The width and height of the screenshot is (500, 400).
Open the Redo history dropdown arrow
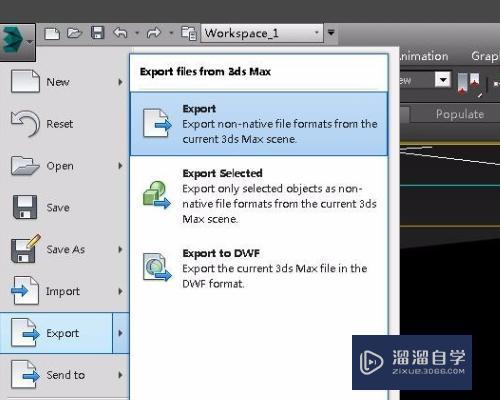pyautogui.click(x=171, y=33)
